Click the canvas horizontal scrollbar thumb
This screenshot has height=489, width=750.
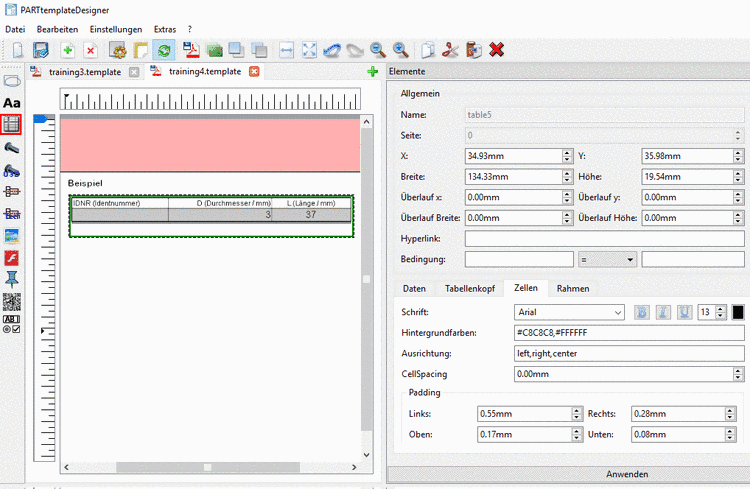point(208,467)
